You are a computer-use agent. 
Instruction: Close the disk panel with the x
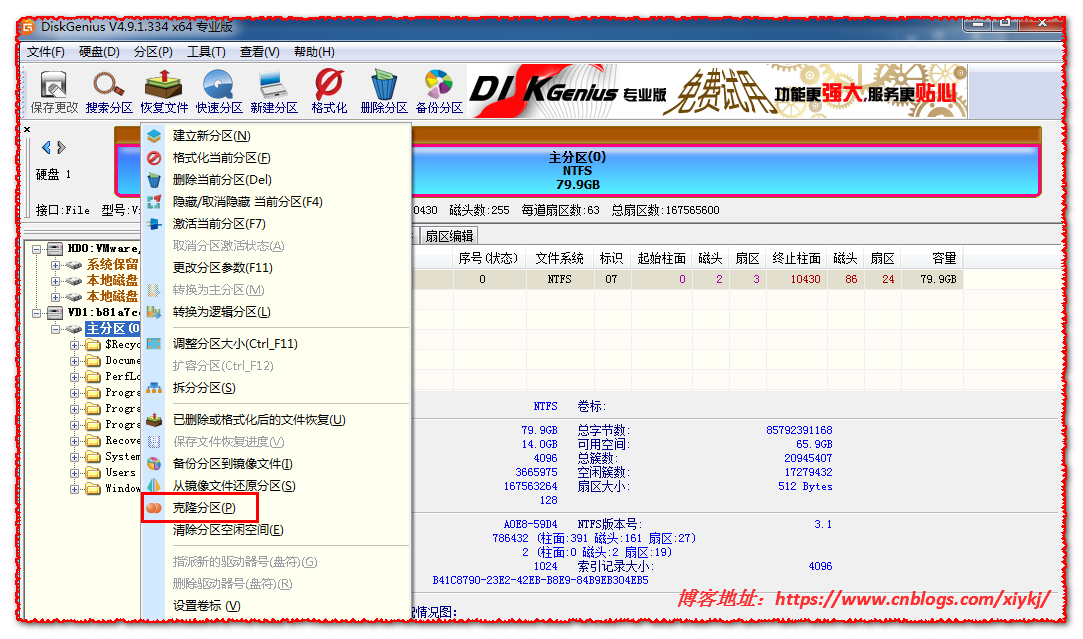27,129
